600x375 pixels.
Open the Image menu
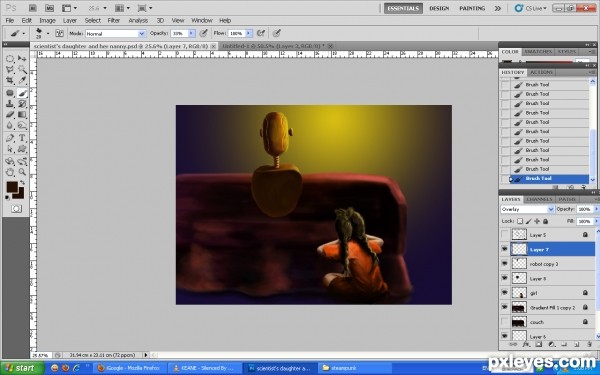click(x=47, y=21)
